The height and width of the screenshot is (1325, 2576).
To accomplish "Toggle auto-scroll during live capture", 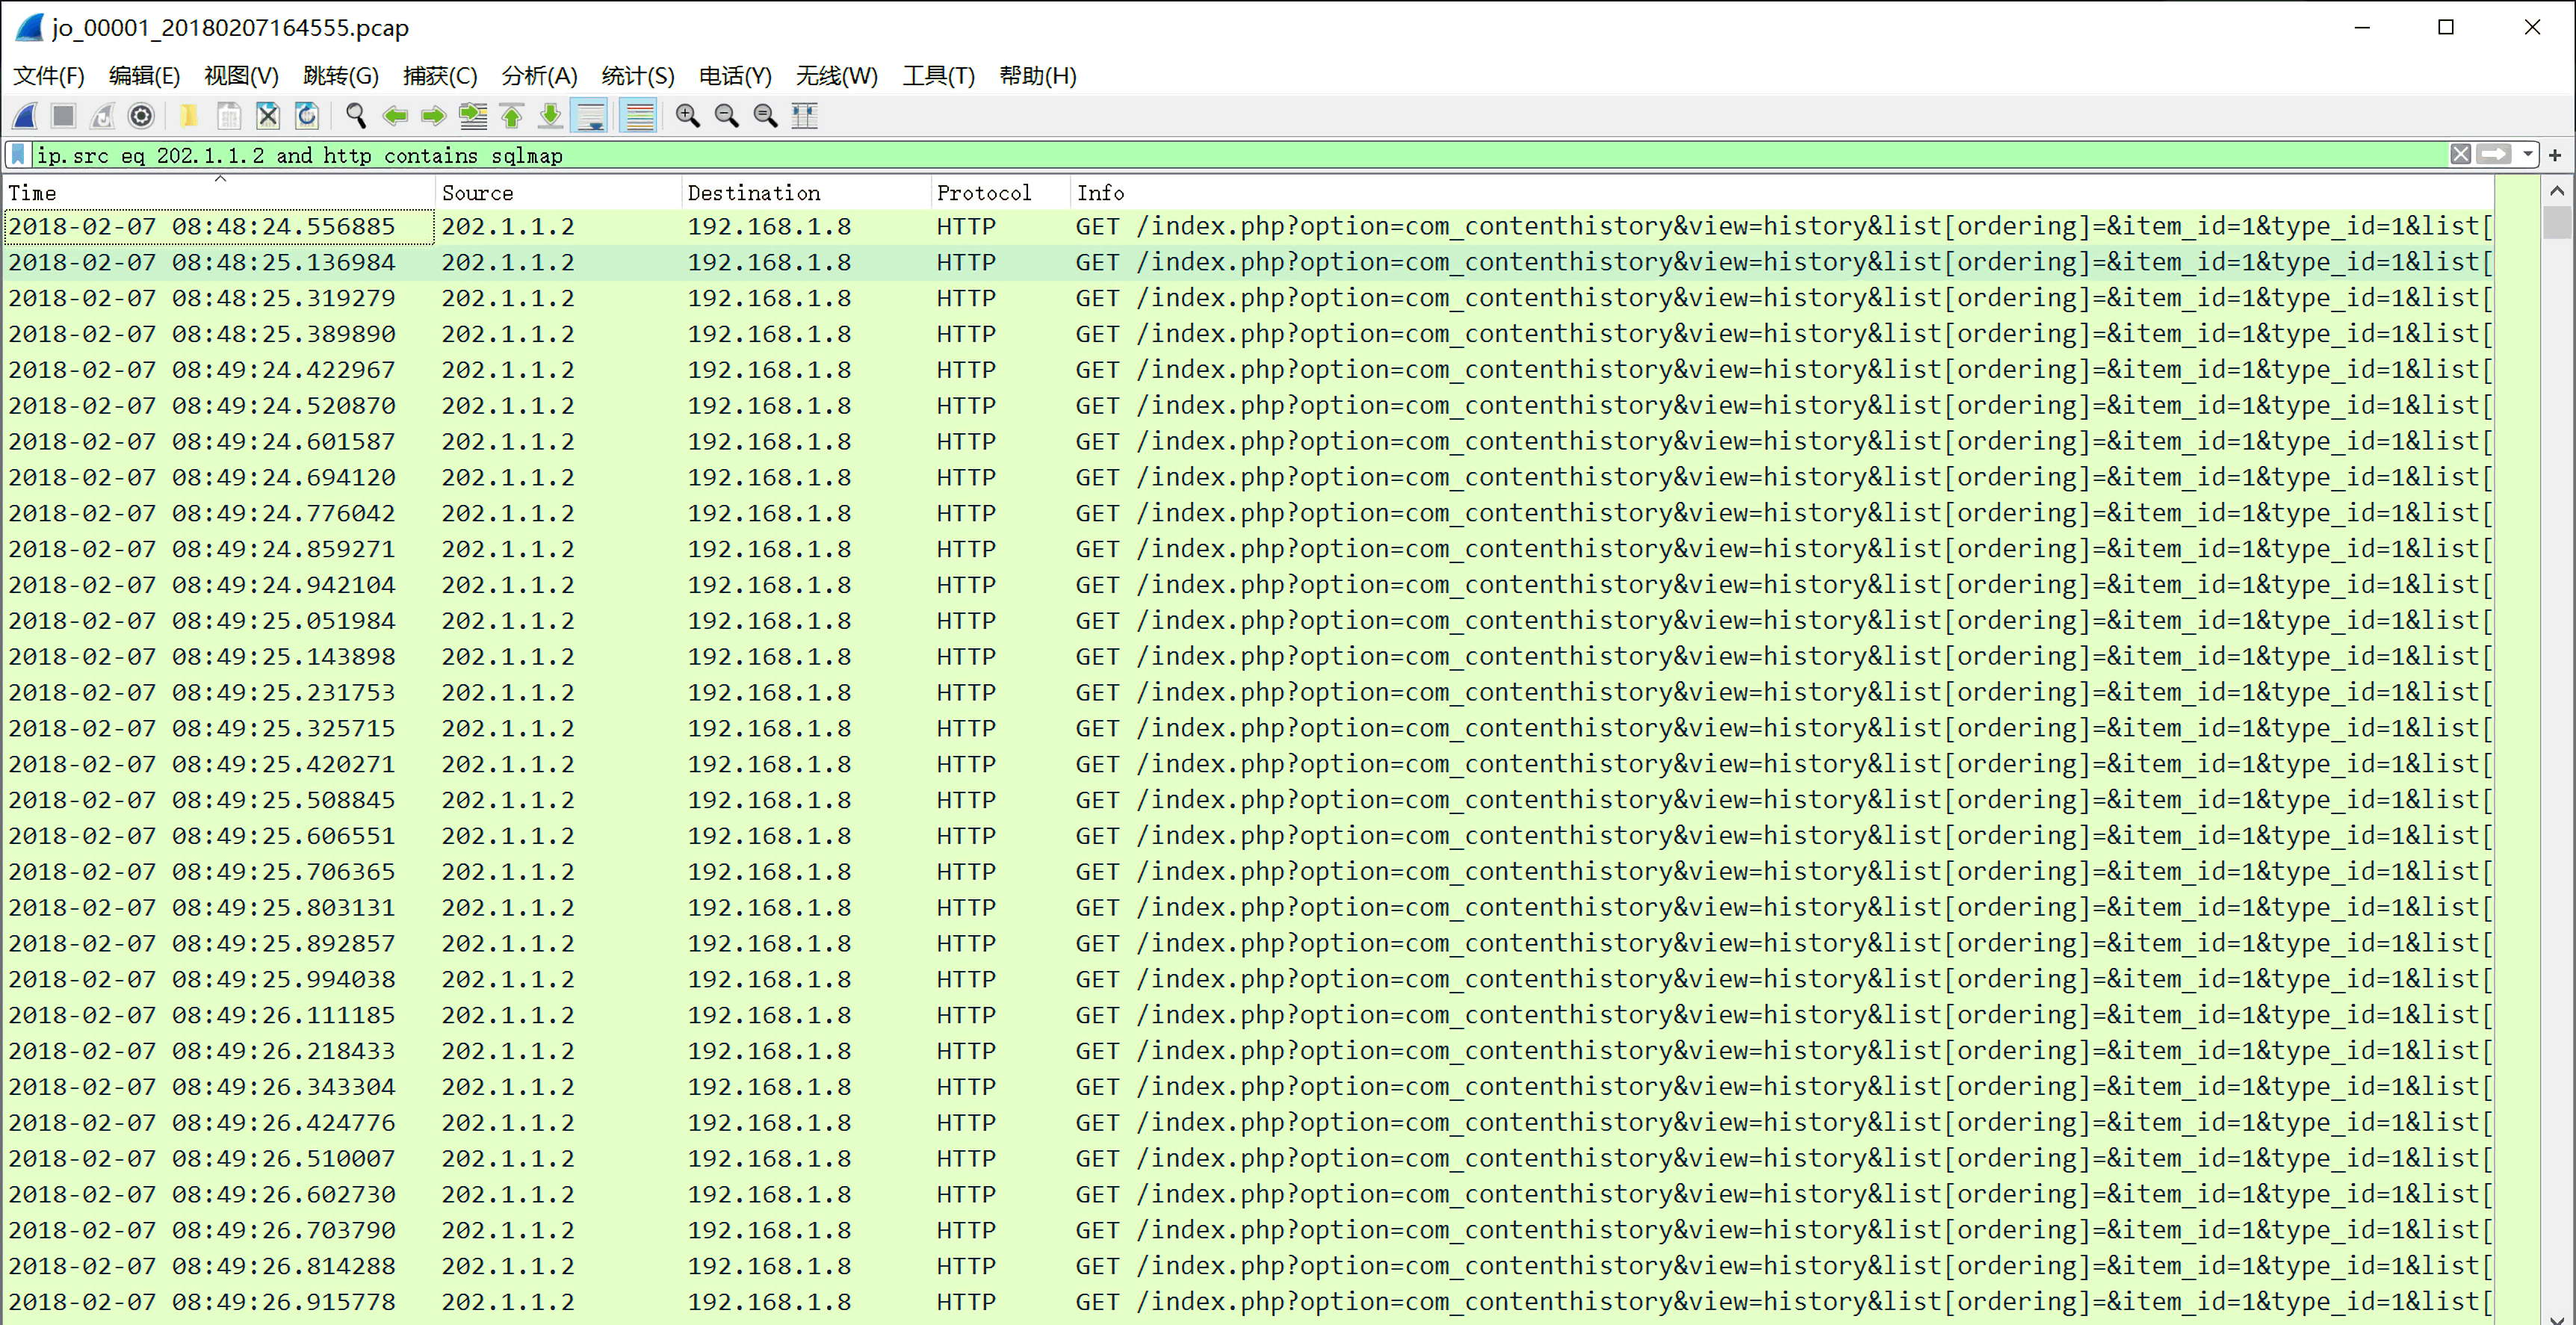I will click(x=590, y=116).
